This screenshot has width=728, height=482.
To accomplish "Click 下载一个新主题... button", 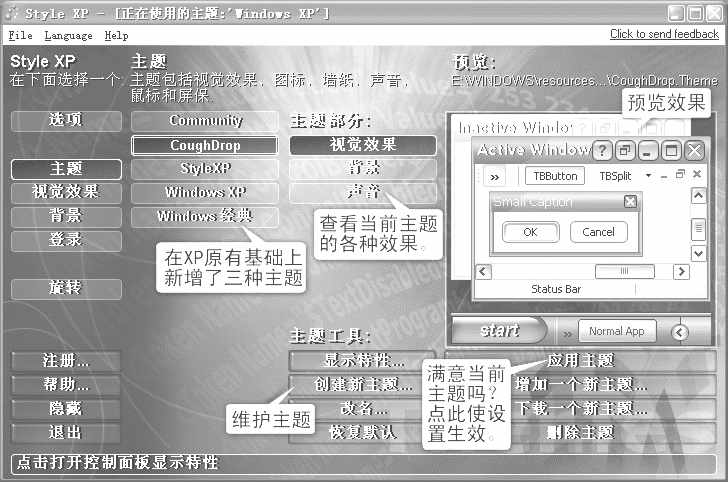I will (580, 409).
